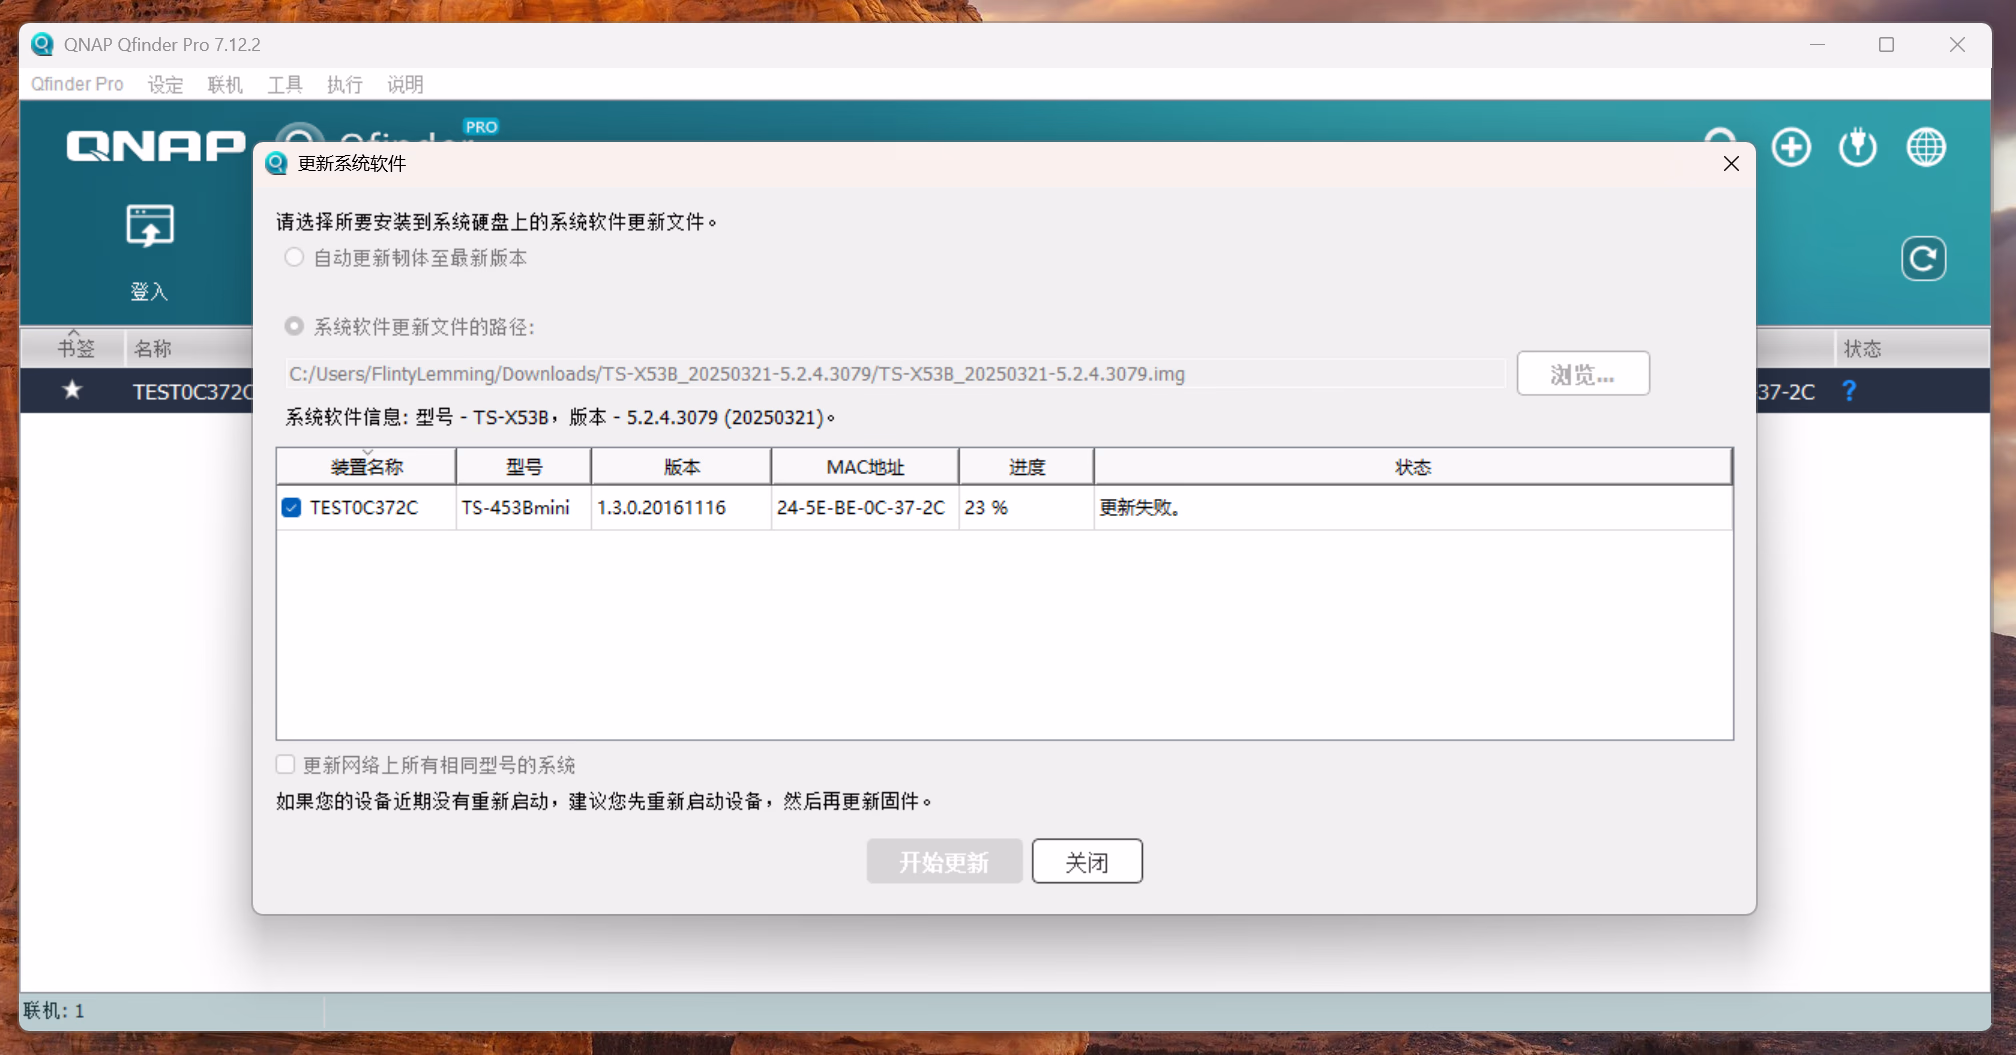2016x1055 pixels.
Task: Open the 联机 menu
Action: point(225,84)
